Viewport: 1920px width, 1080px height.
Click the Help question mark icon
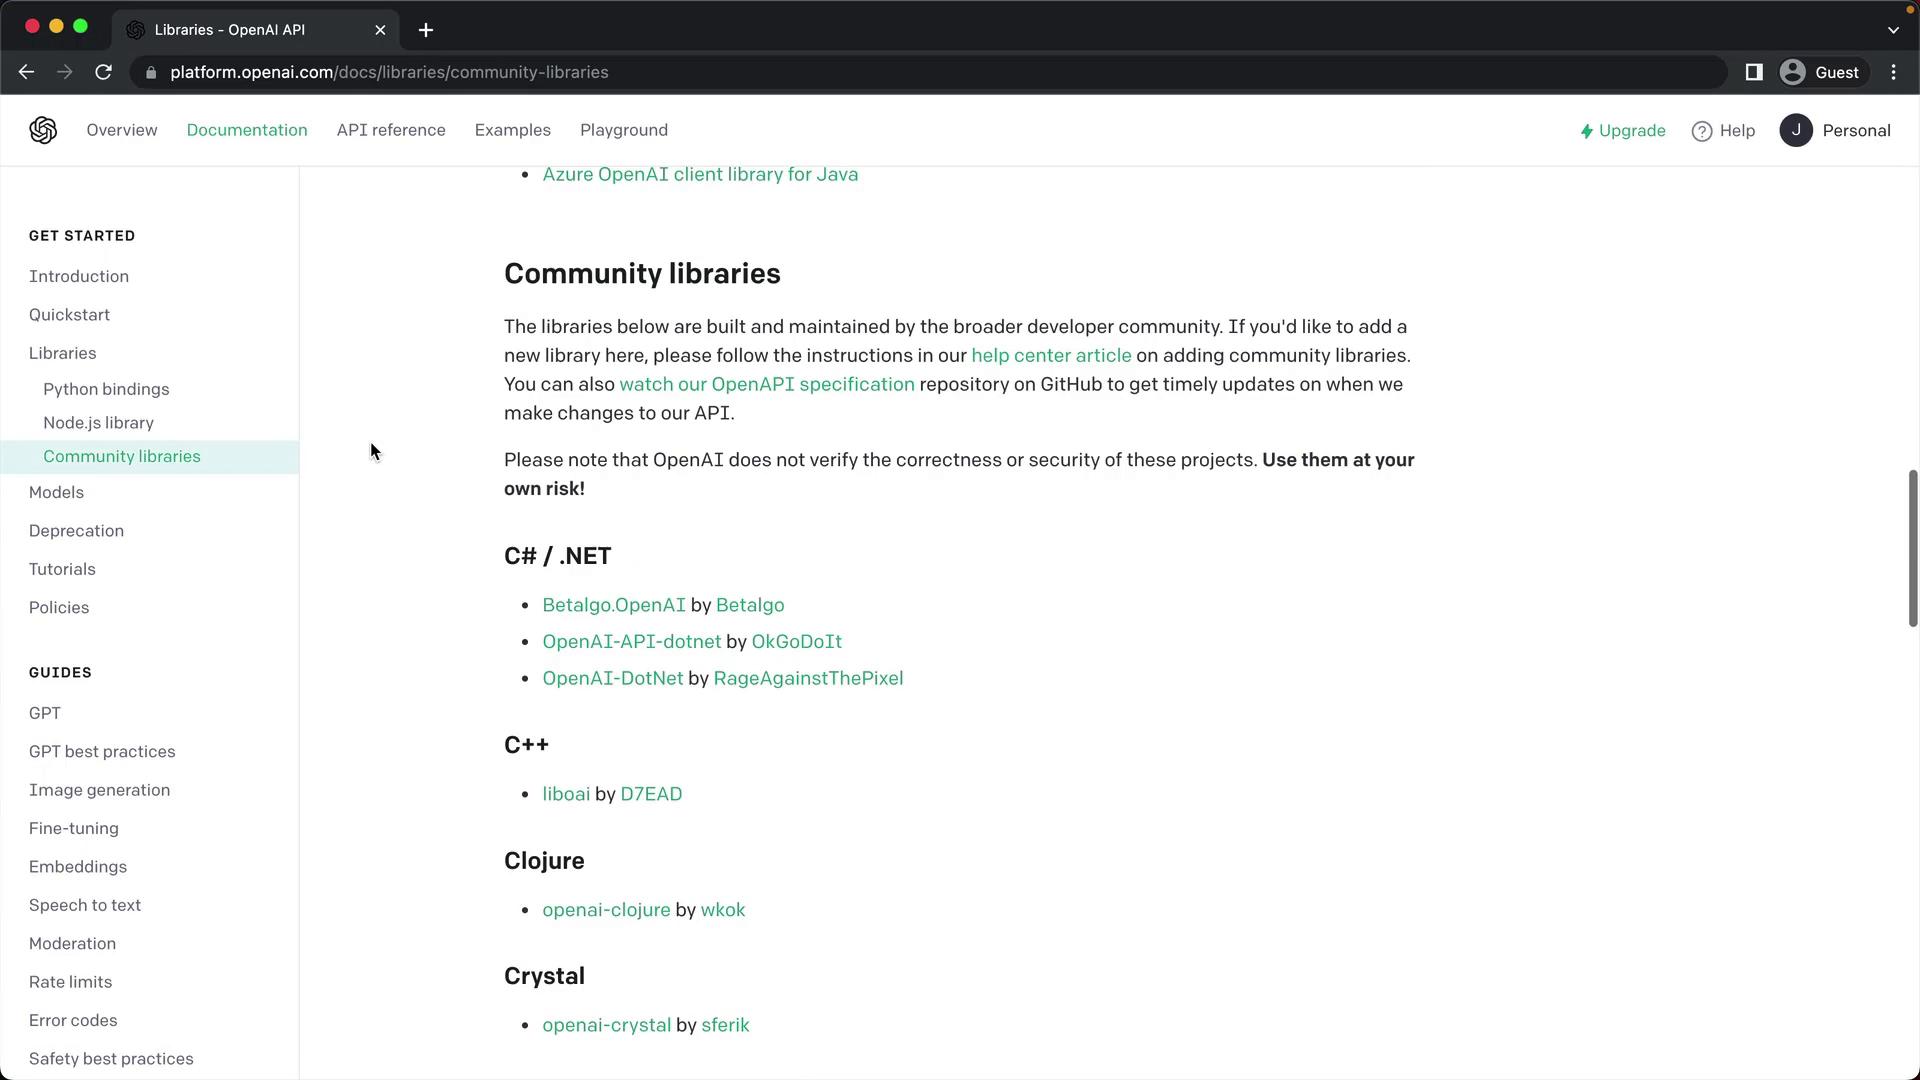tap(1701, 131)
